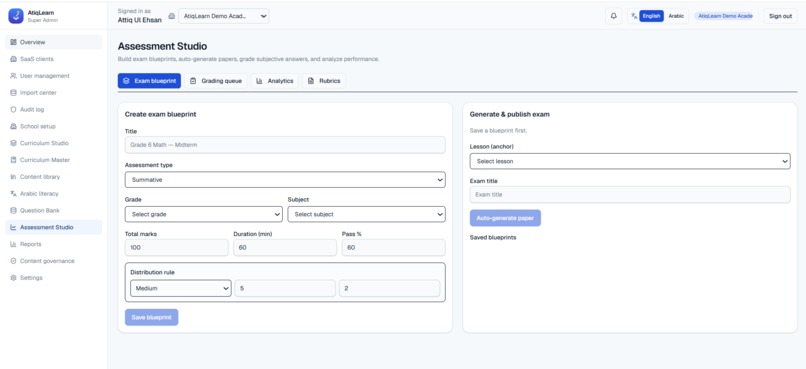Click the Sign out button

[780, 16]
